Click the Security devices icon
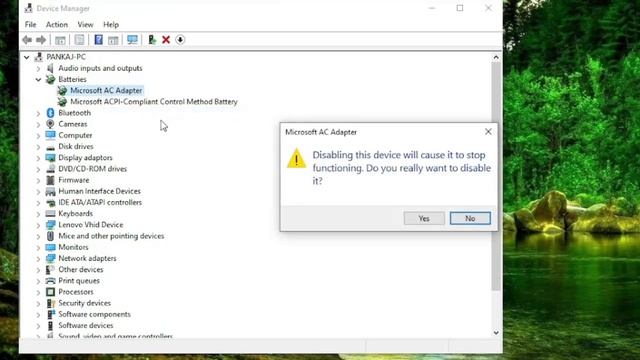Screen dimensions: 640x360 (x=51, y=303)
